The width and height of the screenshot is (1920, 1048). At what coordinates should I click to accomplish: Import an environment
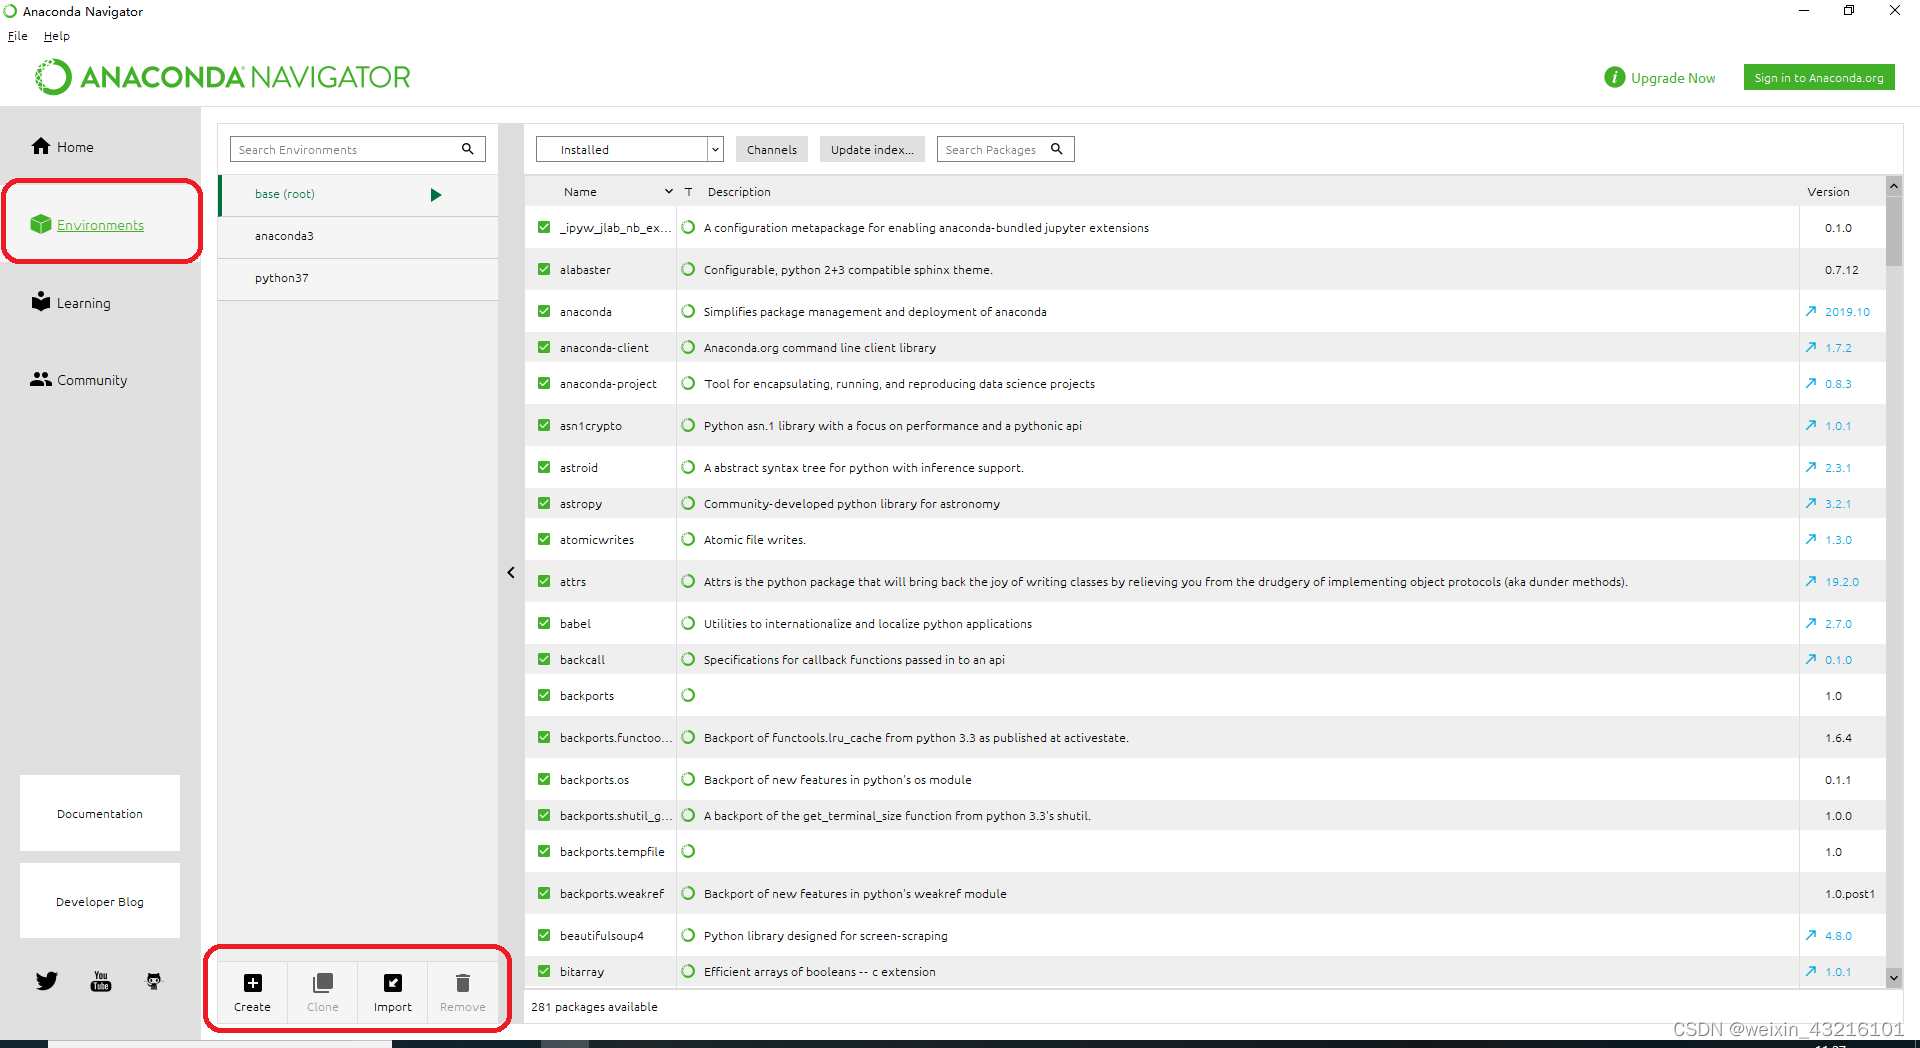[393, 992]
